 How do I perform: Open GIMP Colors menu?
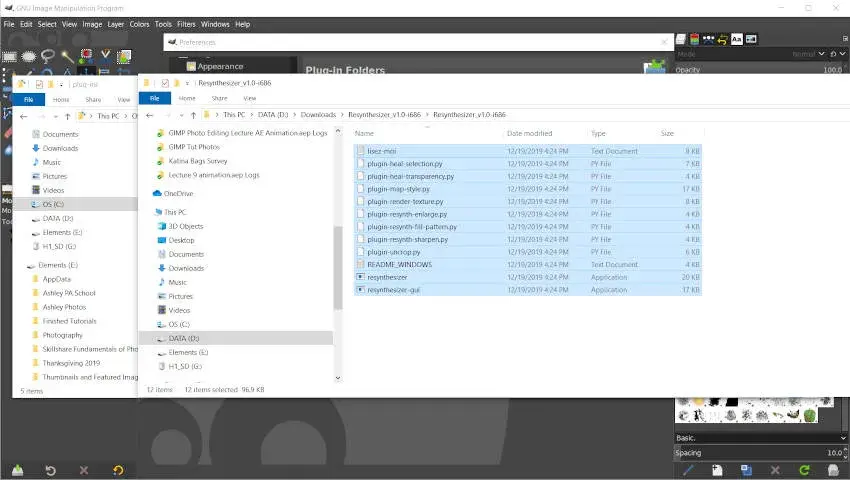[x=139, y=24]
